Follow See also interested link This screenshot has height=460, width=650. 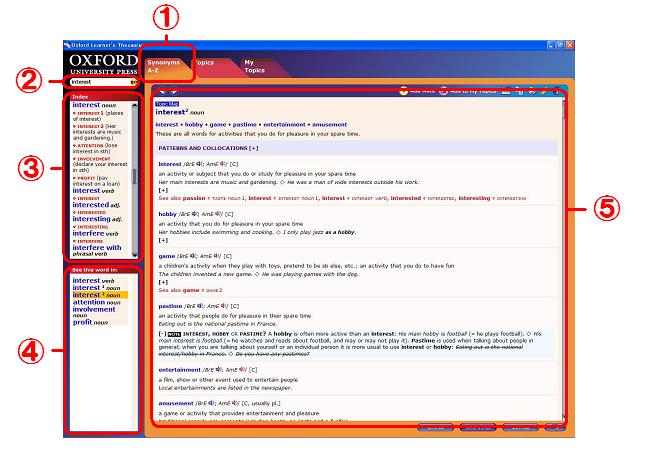coord(406,199)
